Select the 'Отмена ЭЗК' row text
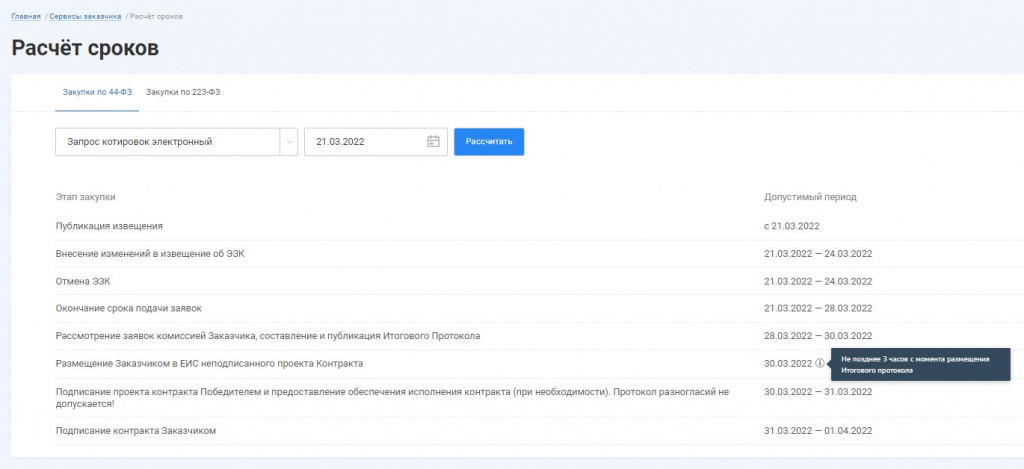The image size is (1024, 469). [x=83, y=281]
